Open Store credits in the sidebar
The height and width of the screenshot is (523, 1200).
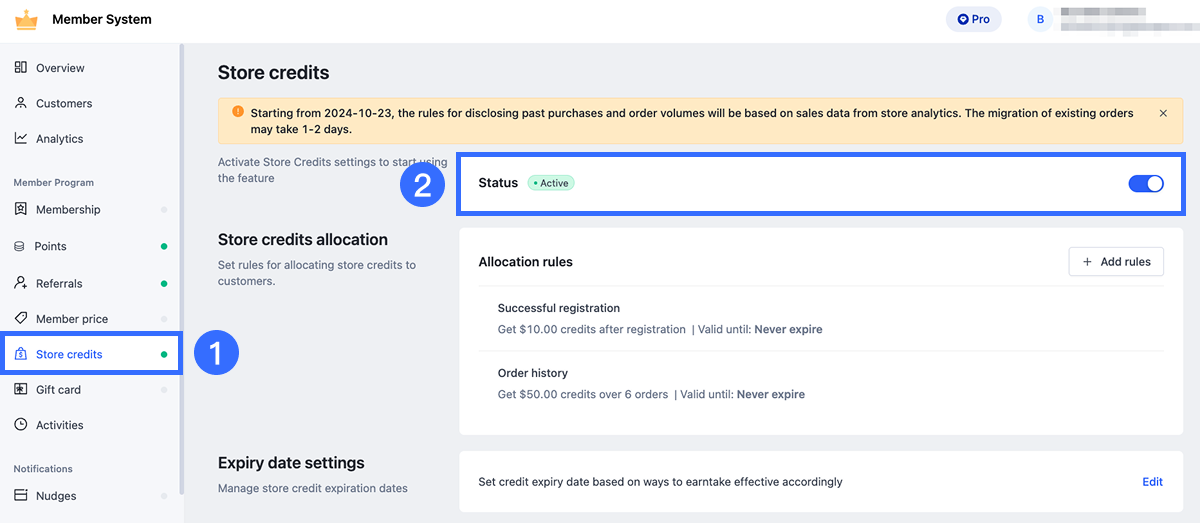69,354
